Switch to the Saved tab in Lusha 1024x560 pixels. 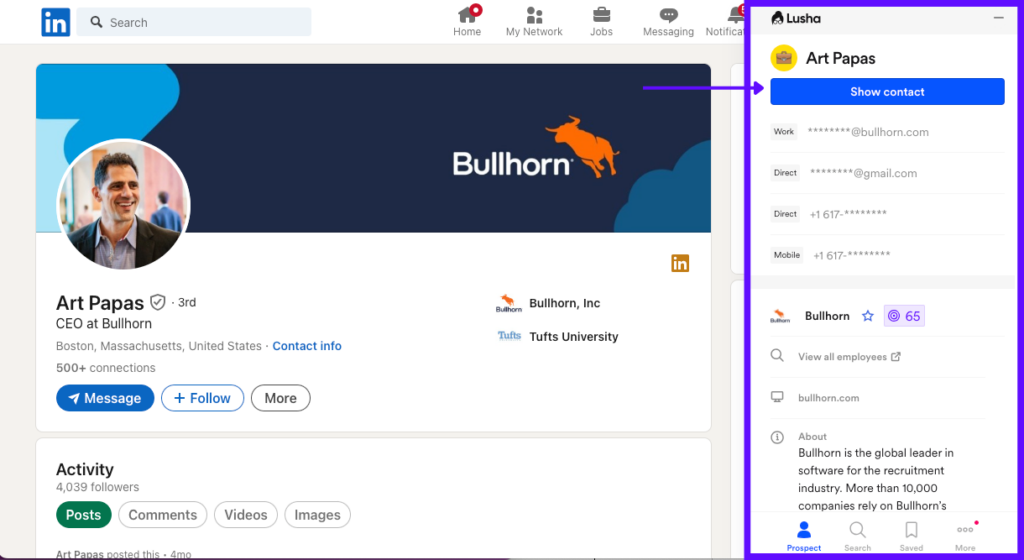911,535
